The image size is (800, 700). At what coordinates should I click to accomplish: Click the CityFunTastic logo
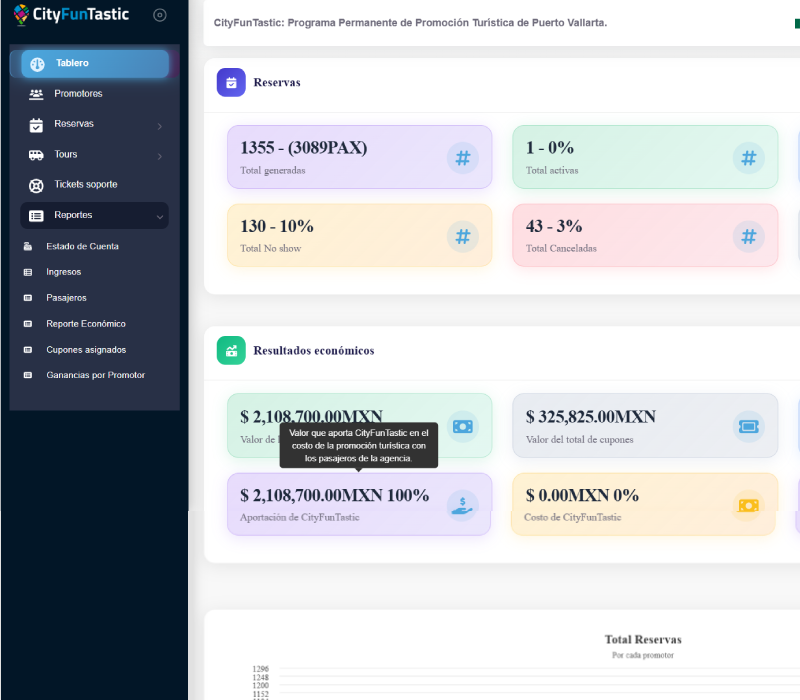[x=70, y=15]
